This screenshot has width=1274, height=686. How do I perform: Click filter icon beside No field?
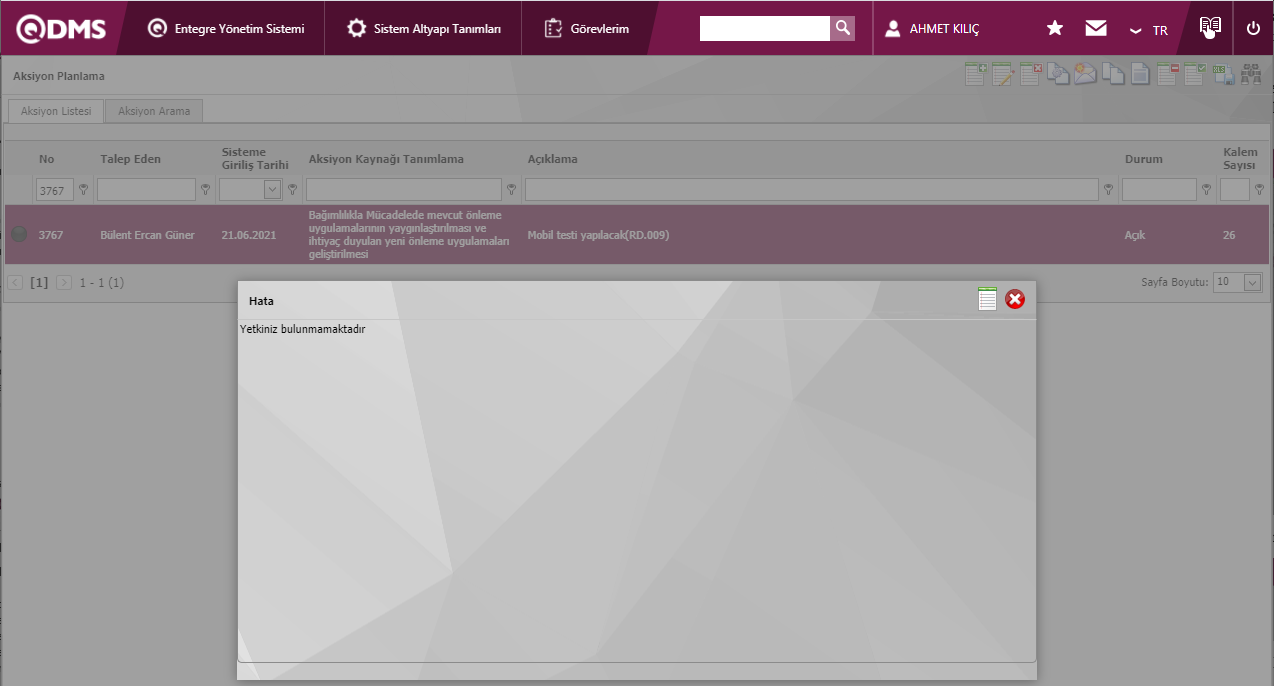coord(84,189)
